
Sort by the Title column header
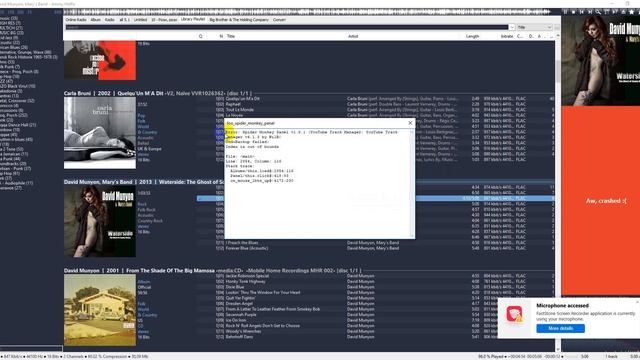(231, 36)
